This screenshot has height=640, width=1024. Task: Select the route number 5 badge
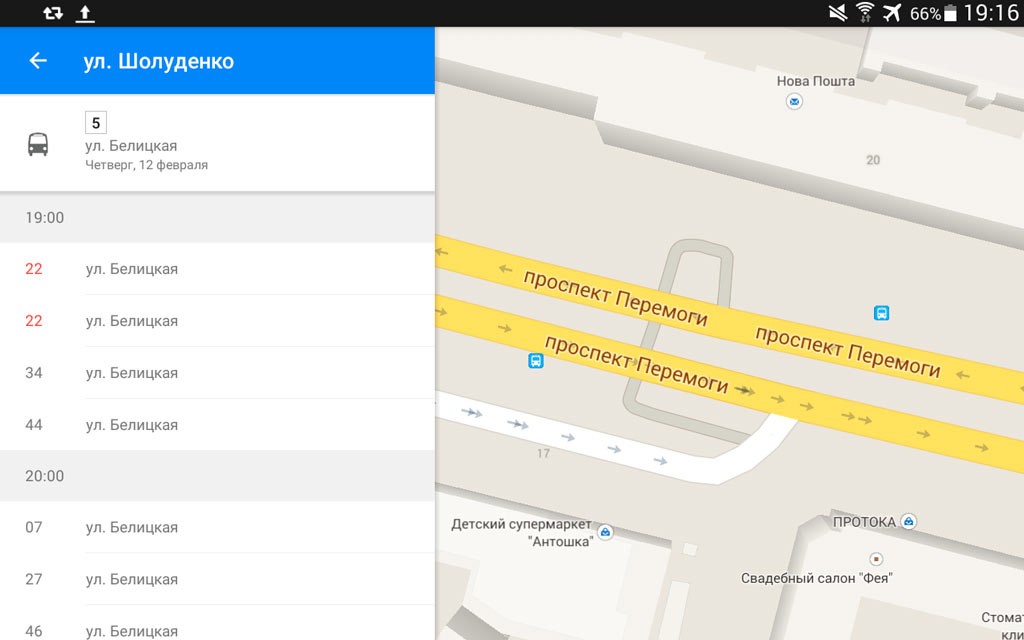tap(95, 122)
